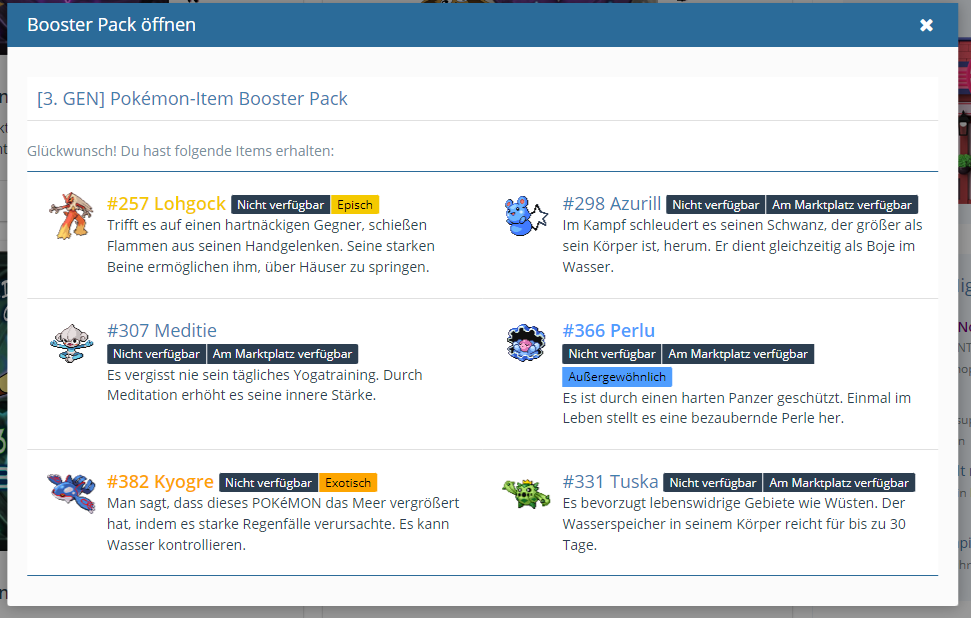Viewport: 971px width, 618px height.
Task: Click the Lohgock Pokémon sprite icon
Action: click(70, 216)
